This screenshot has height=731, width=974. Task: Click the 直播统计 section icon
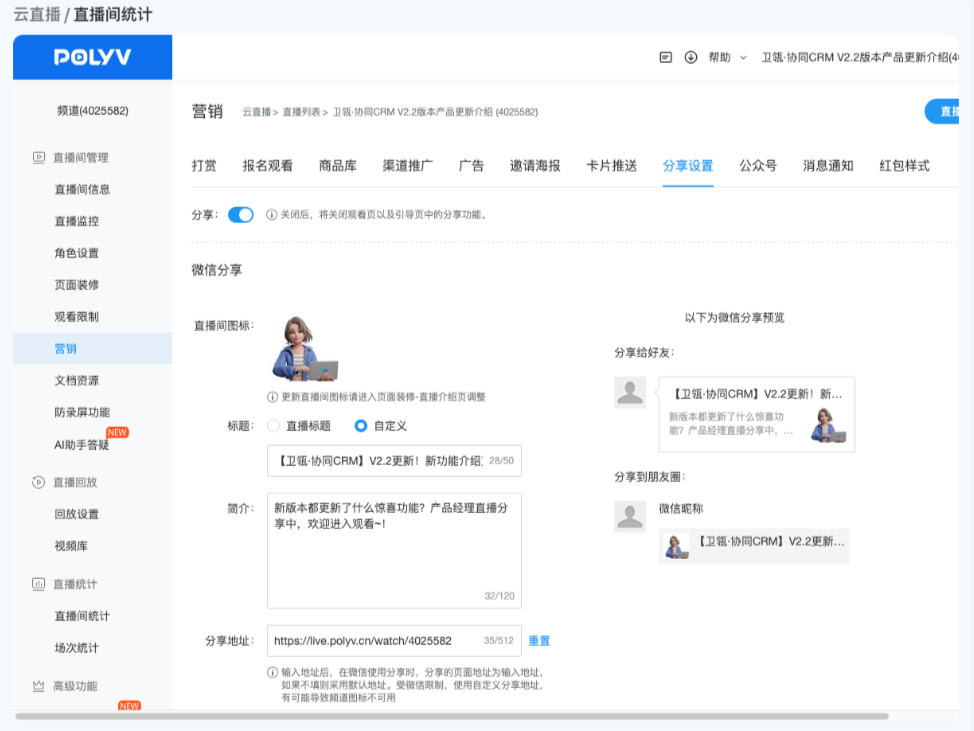point(39,584)
